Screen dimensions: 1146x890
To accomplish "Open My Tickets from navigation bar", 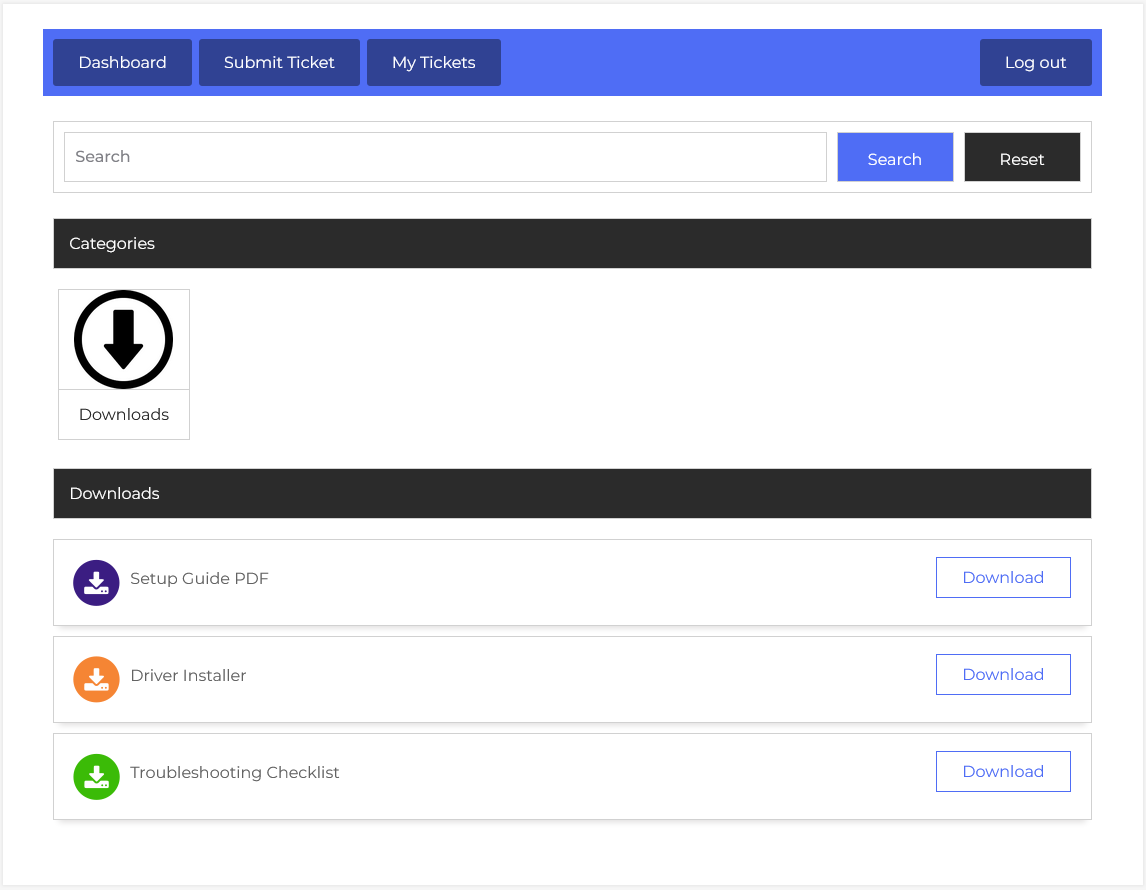I will coord(433,62).
